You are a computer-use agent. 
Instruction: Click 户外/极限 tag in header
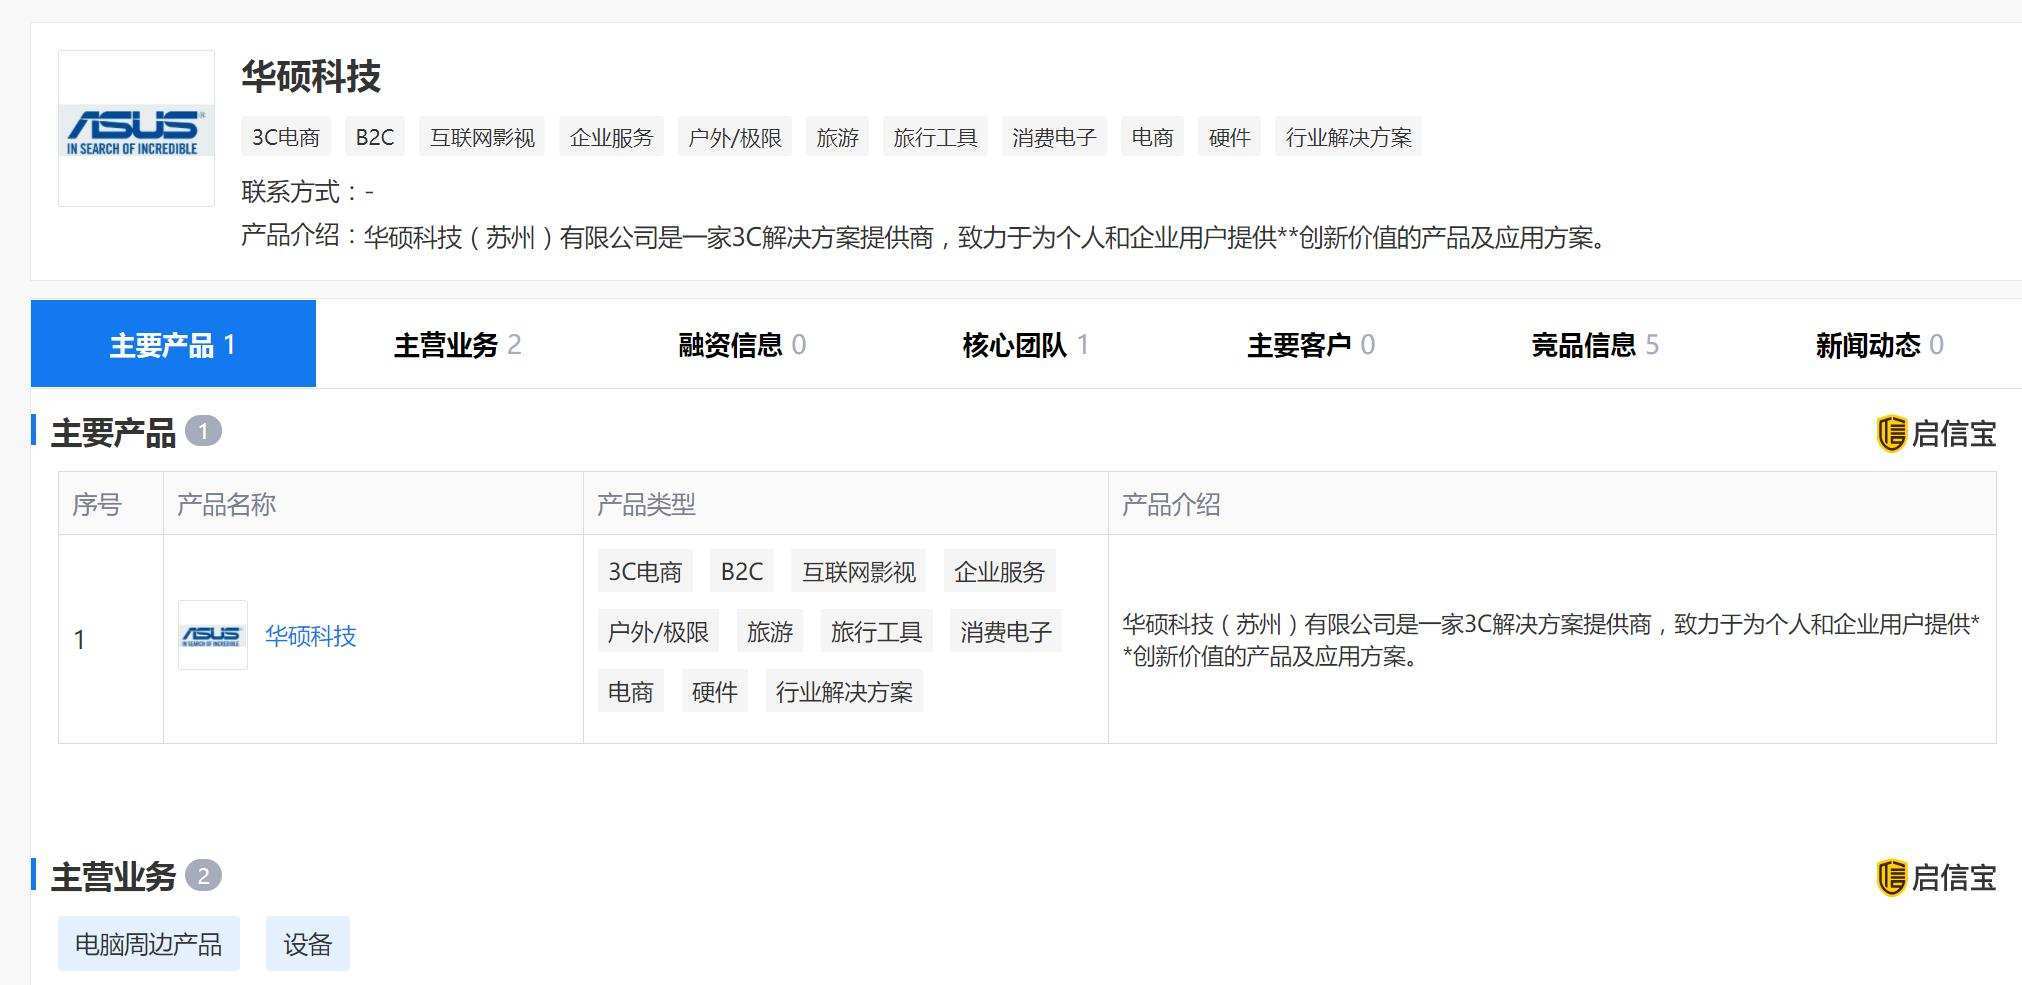[x=735, y=137]
